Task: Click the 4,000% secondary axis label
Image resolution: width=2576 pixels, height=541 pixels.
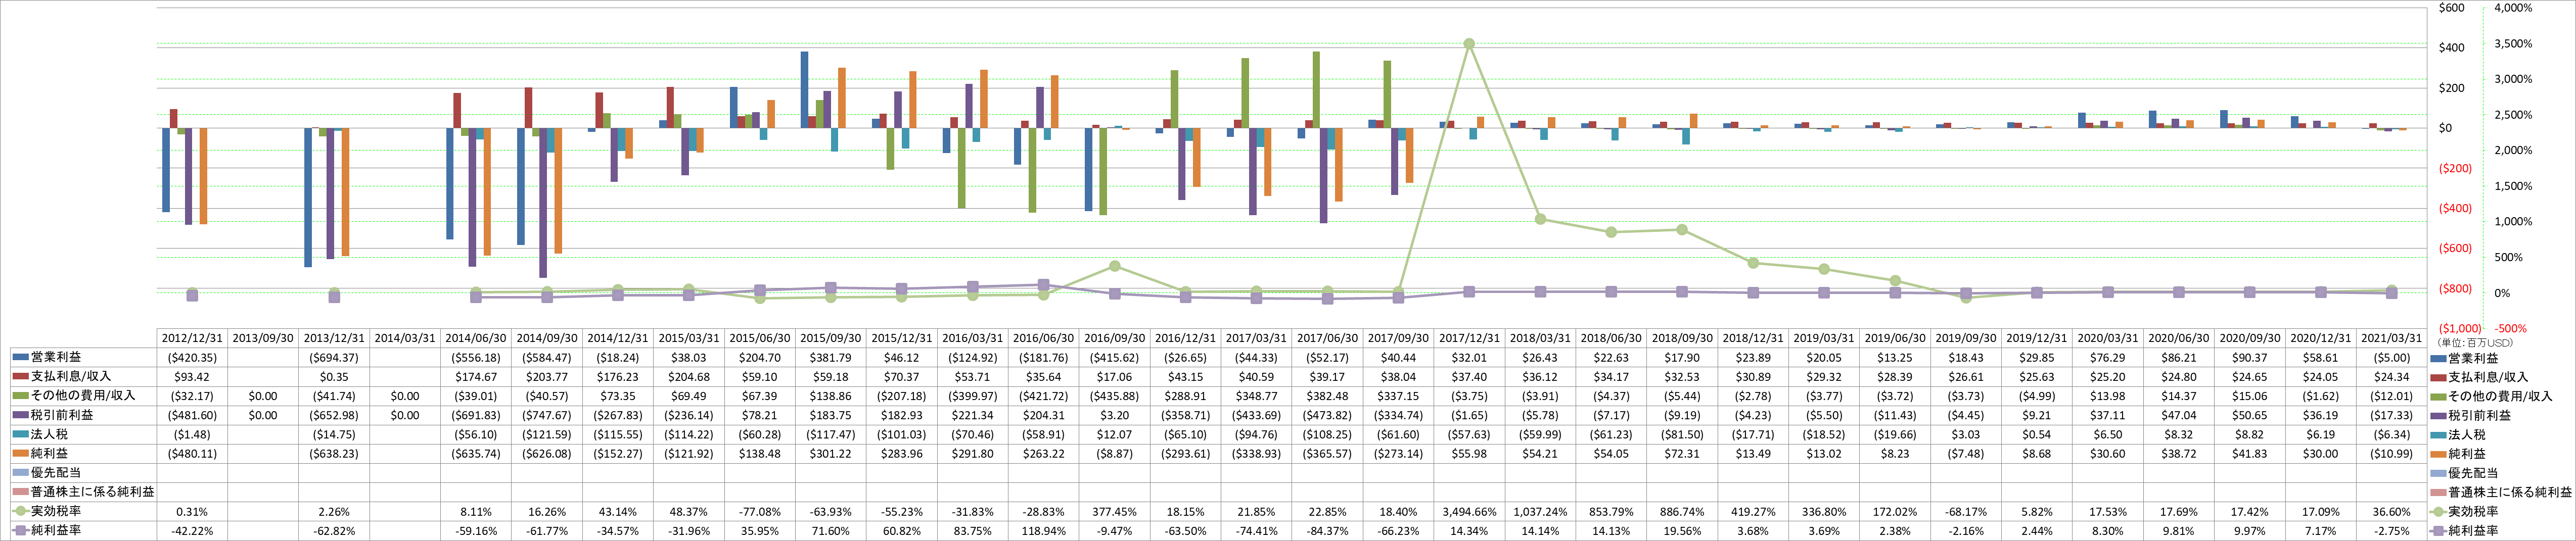Action: pyautogui.click(x=2513, y=8)
